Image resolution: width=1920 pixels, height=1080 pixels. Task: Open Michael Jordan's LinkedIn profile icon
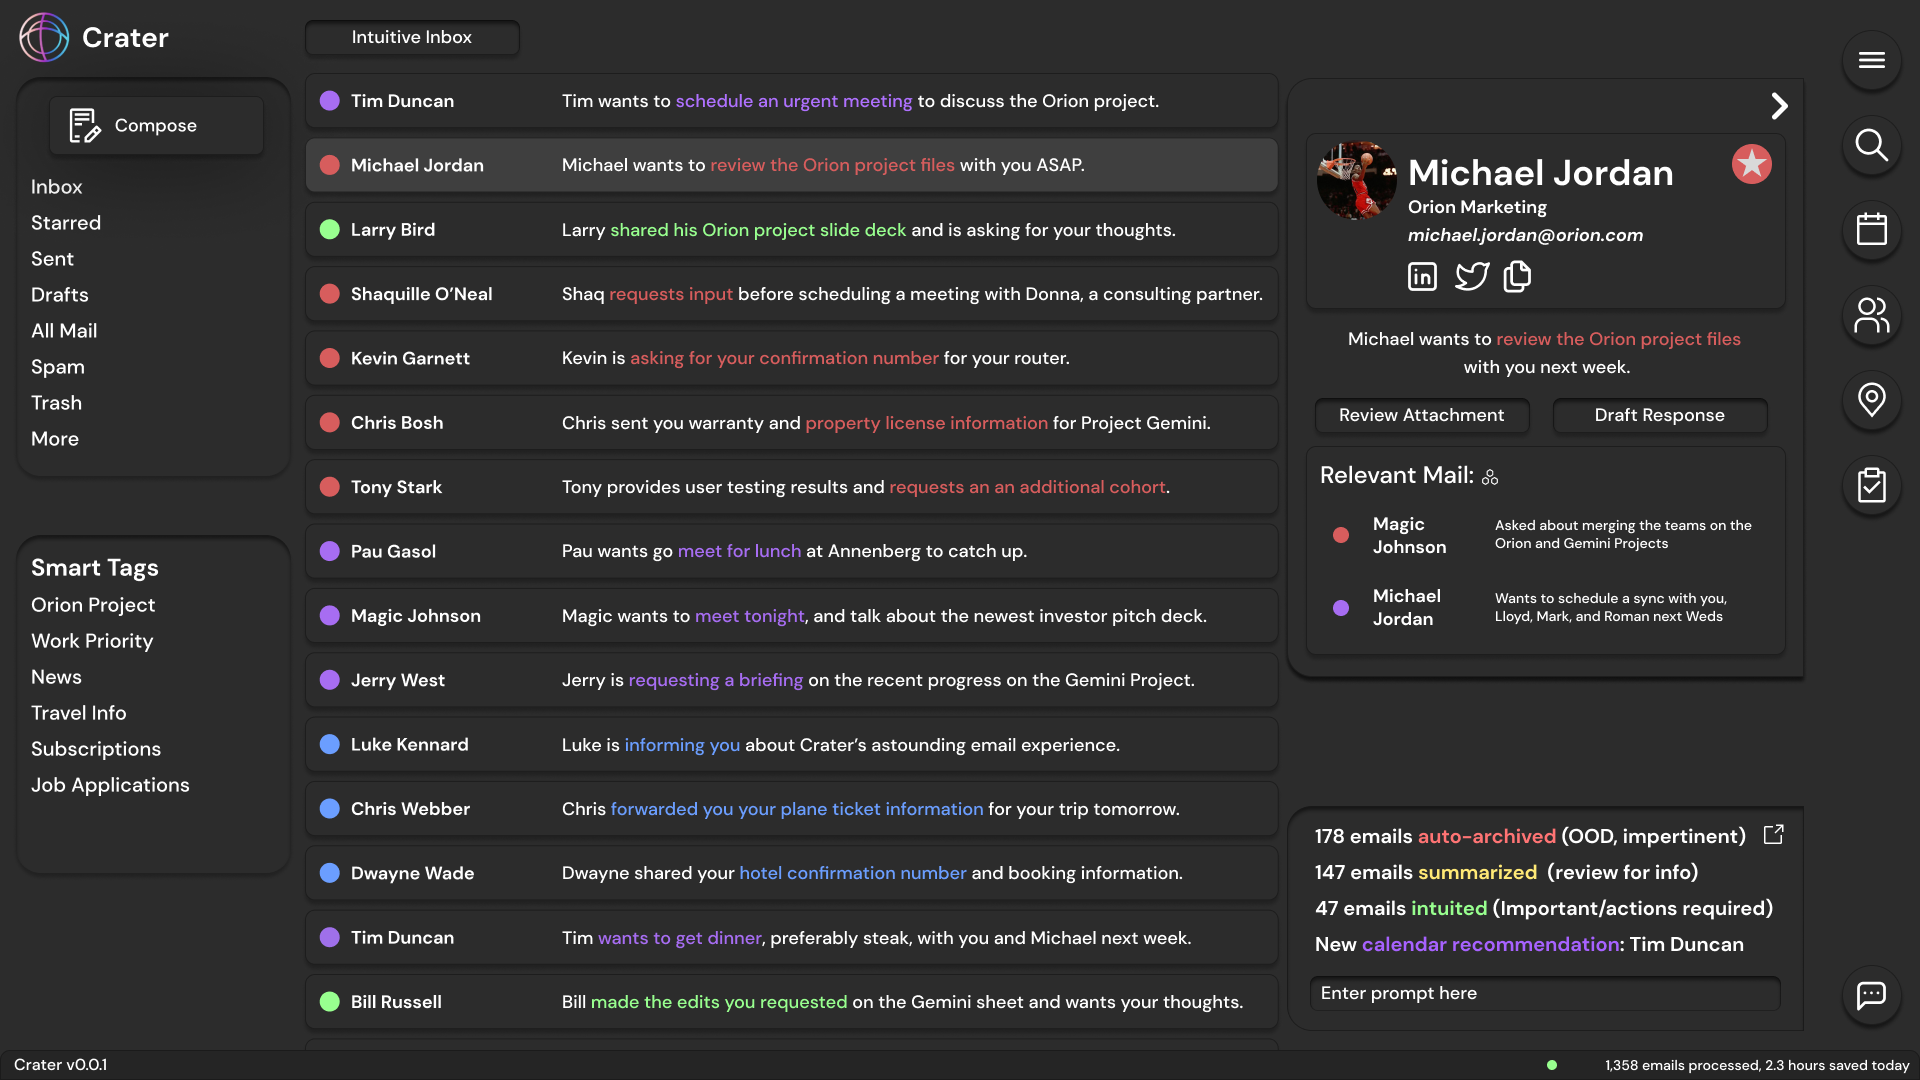[1422, 276]
